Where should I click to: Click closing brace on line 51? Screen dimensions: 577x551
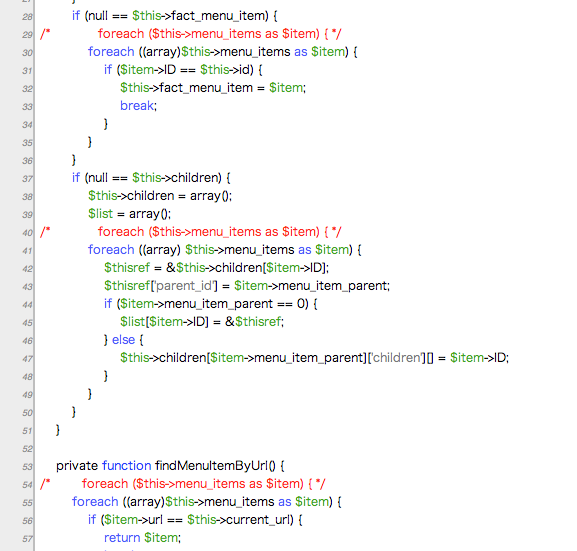(x=58, y=430)
